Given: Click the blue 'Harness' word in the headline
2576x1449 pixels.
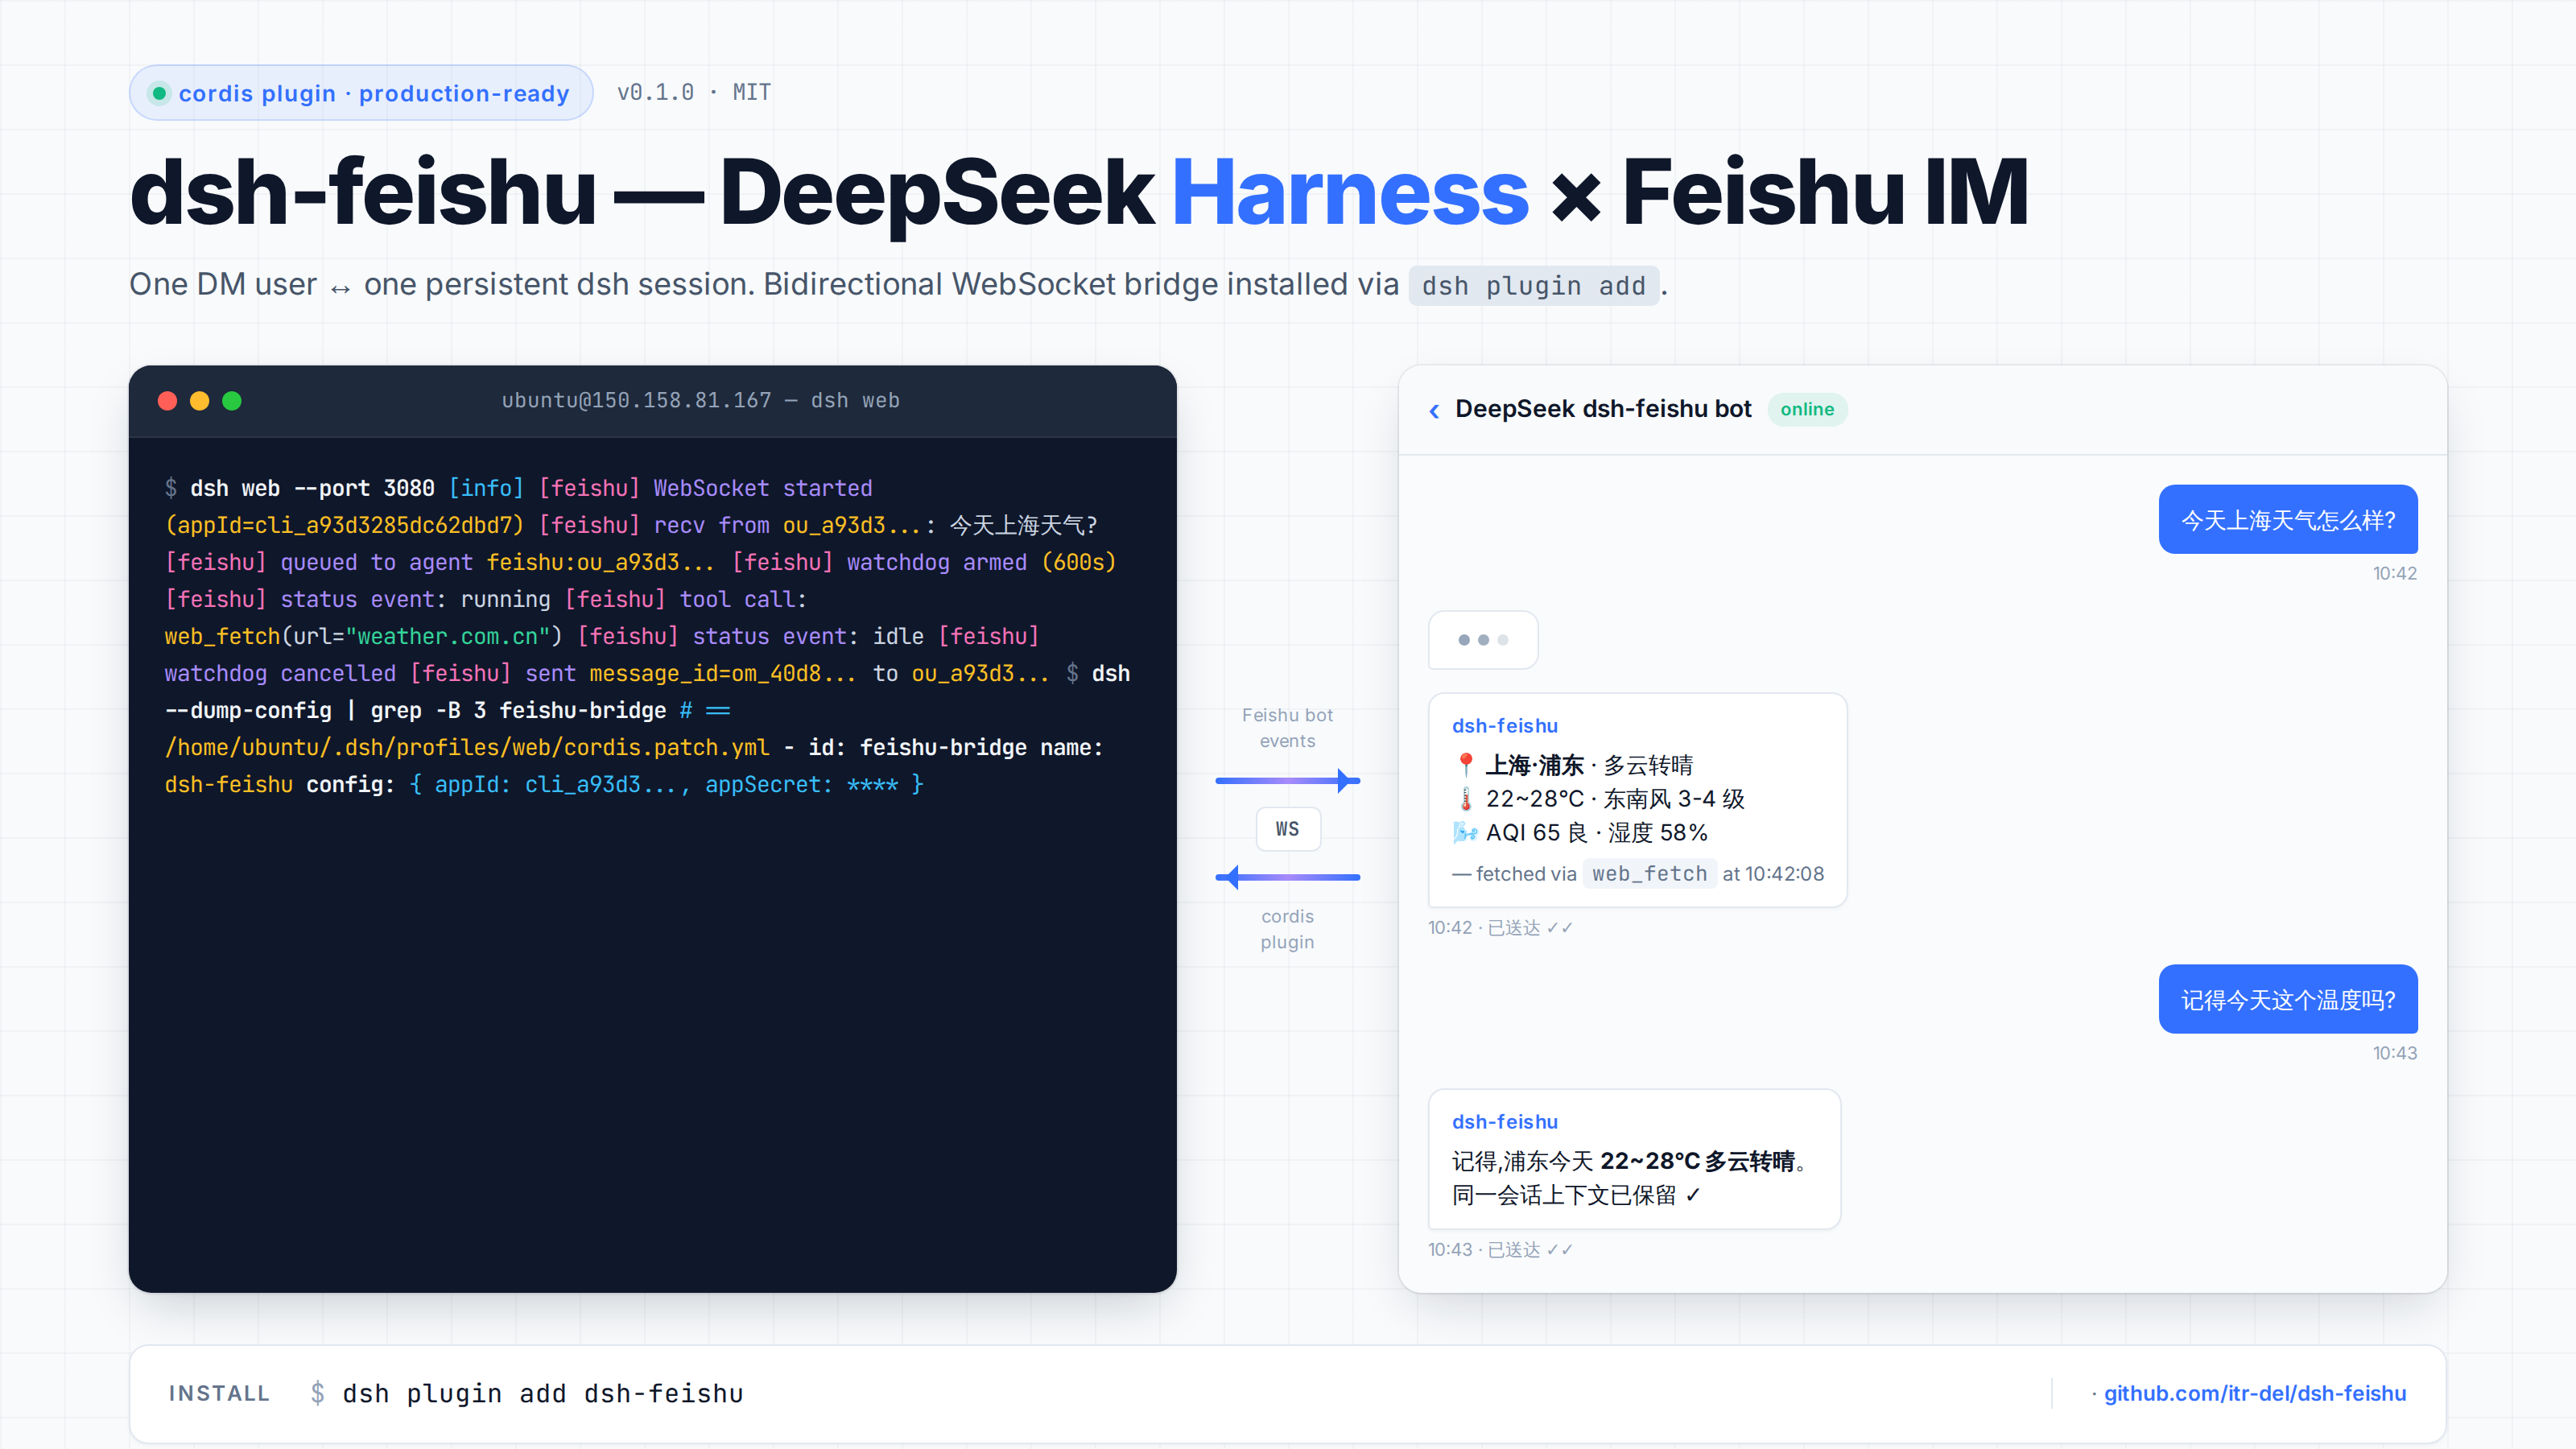Looking at the screenshot, I should point(1350,192).
